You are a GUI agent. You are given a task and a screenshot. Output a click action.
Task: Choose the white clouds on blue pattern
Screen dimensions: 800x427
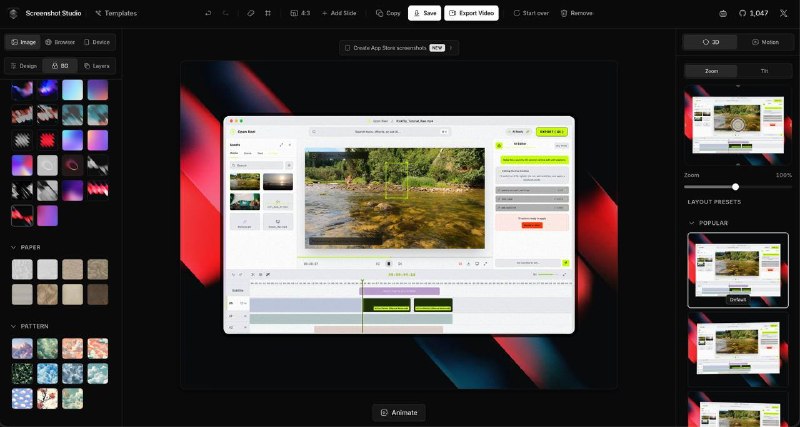tap(22, 399)
